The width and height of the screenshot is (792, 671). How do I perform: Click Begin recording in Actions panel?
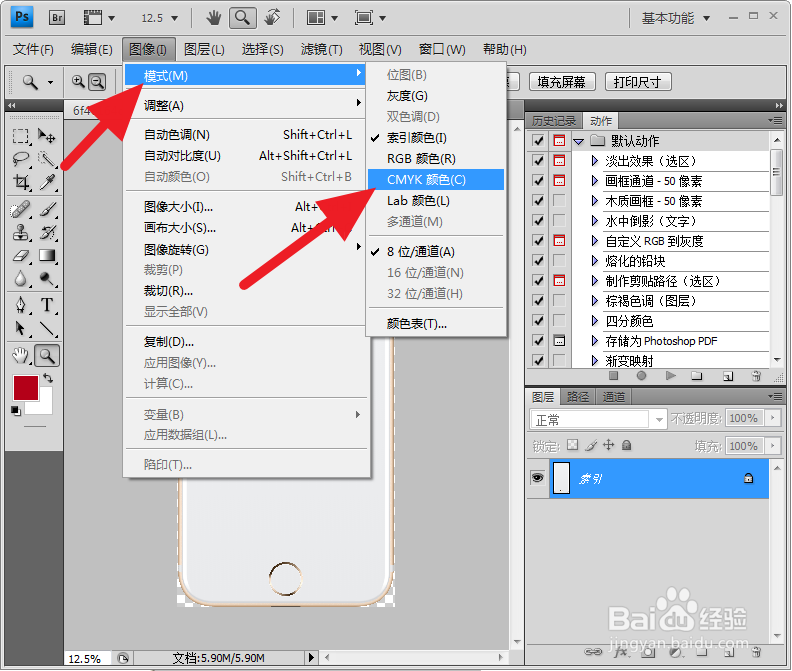[641, 375]
